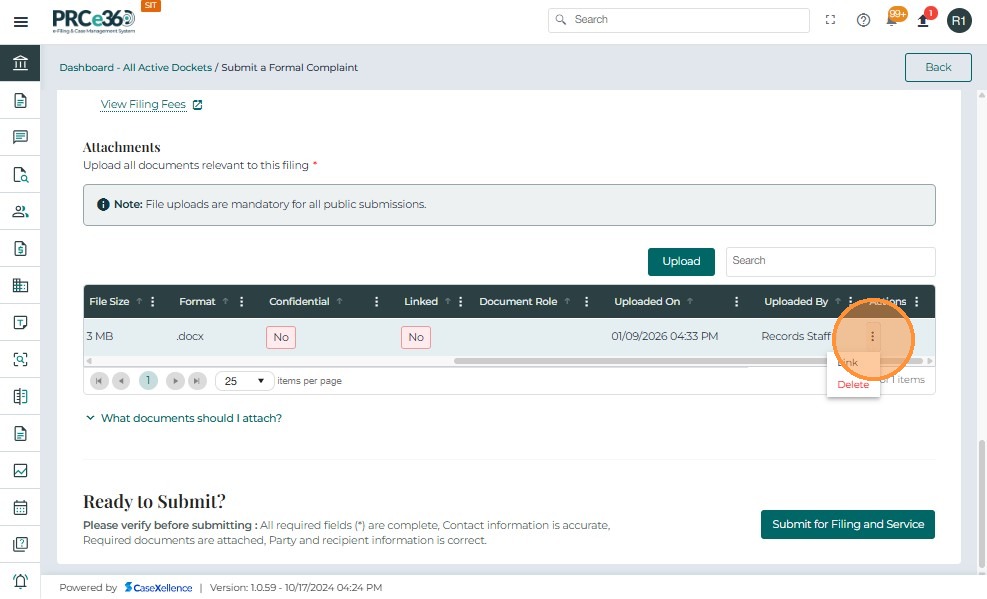
Task: Open Linked column options menu
Action: [x=460, y=302]
